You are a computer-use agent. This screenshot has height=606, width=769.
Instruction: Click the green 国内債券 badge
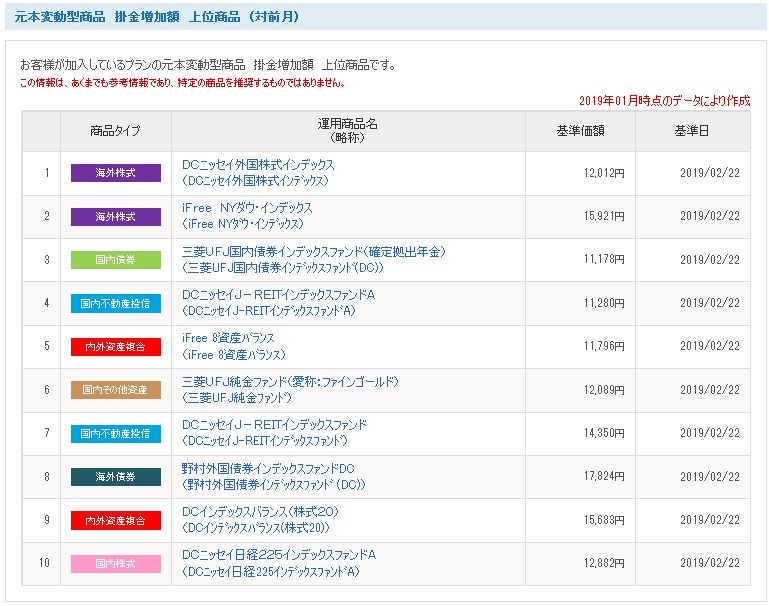(x=116, y=260)
